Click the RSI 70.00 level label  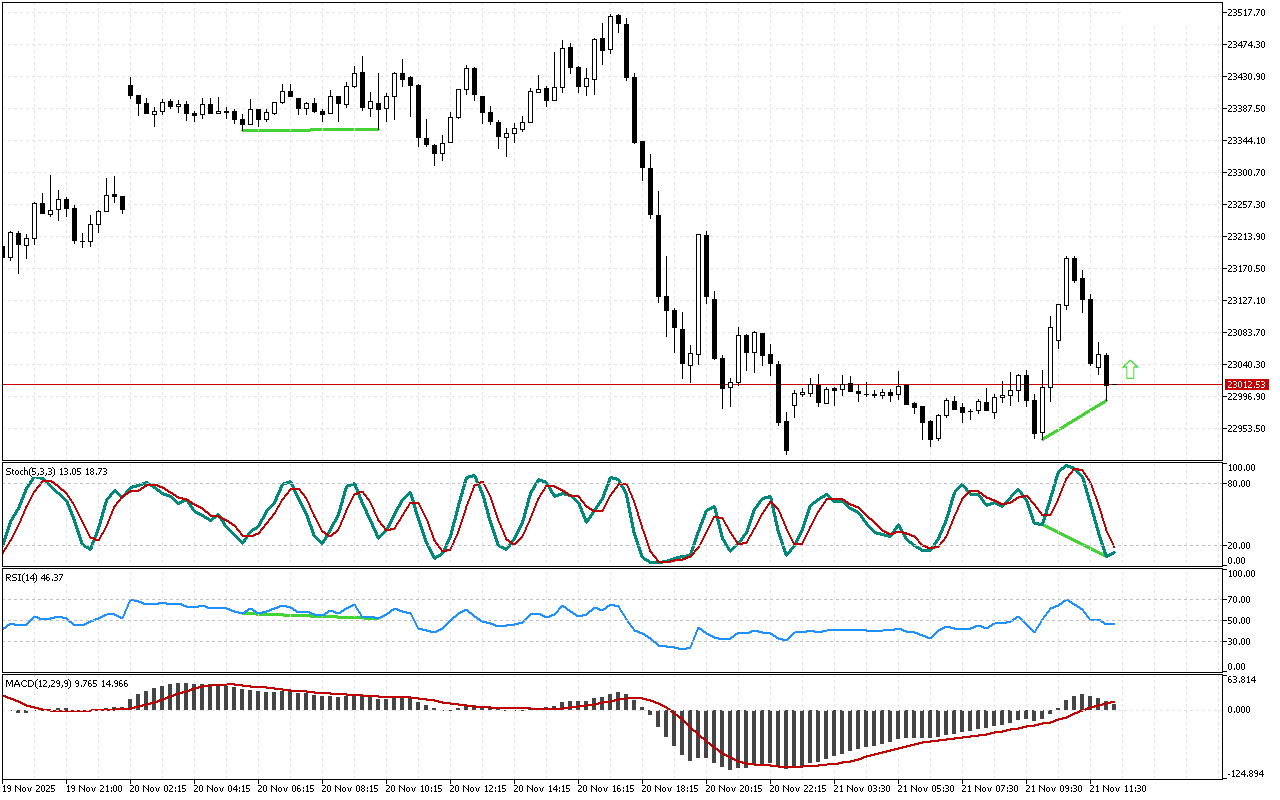click(1242, 600)
